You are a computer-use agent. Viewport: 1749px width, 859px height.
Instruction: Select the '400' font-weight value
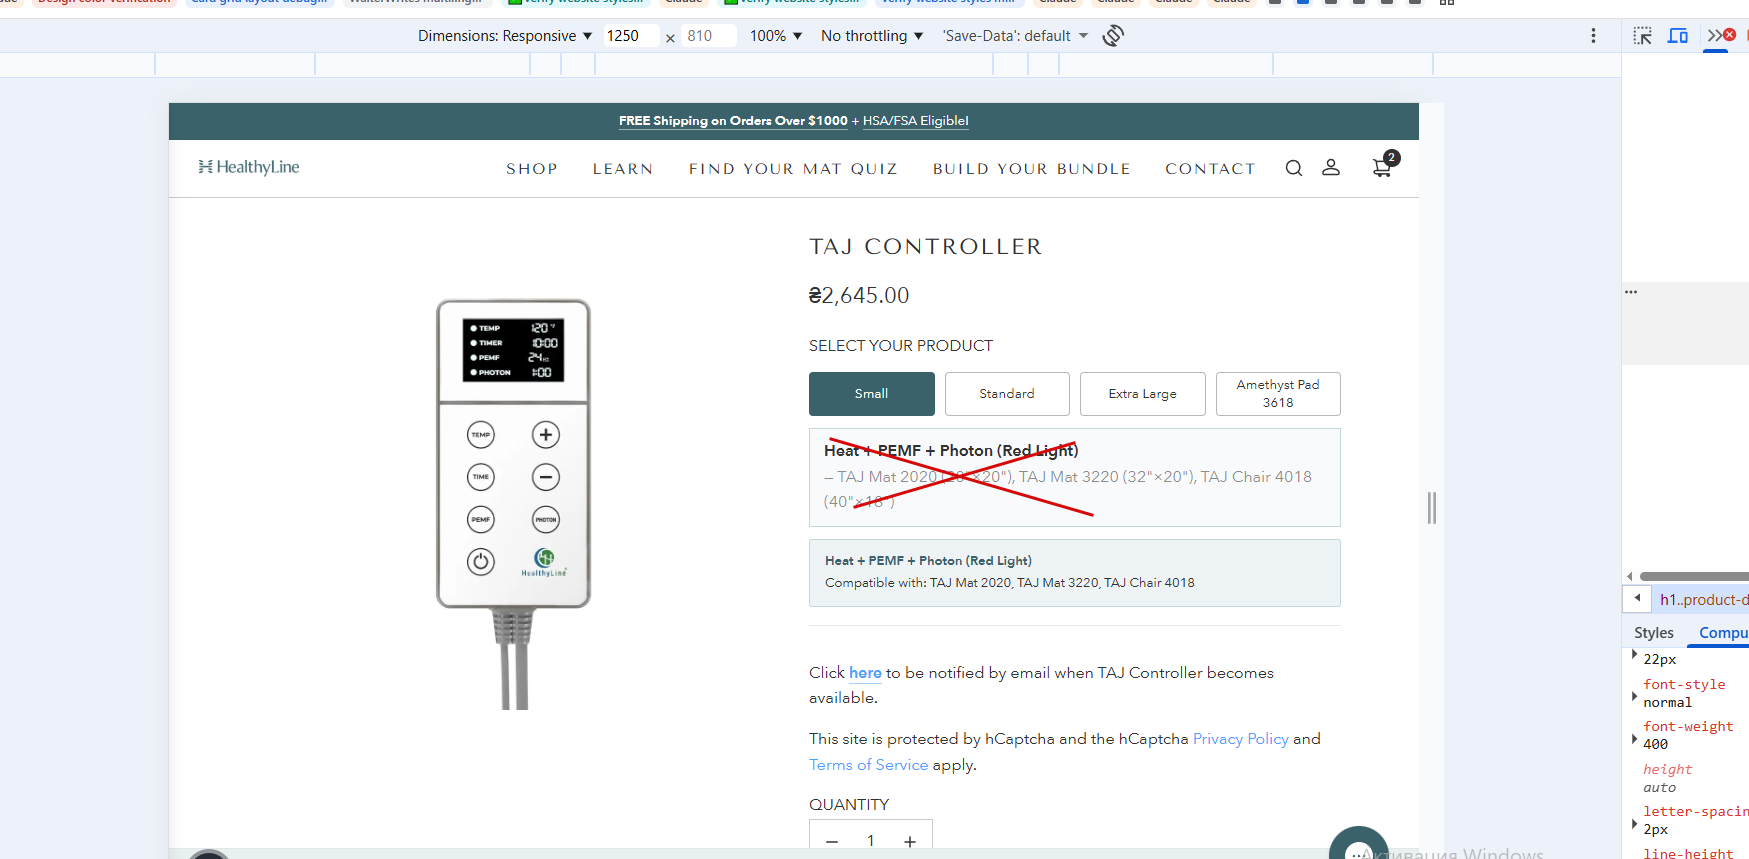1656,744
